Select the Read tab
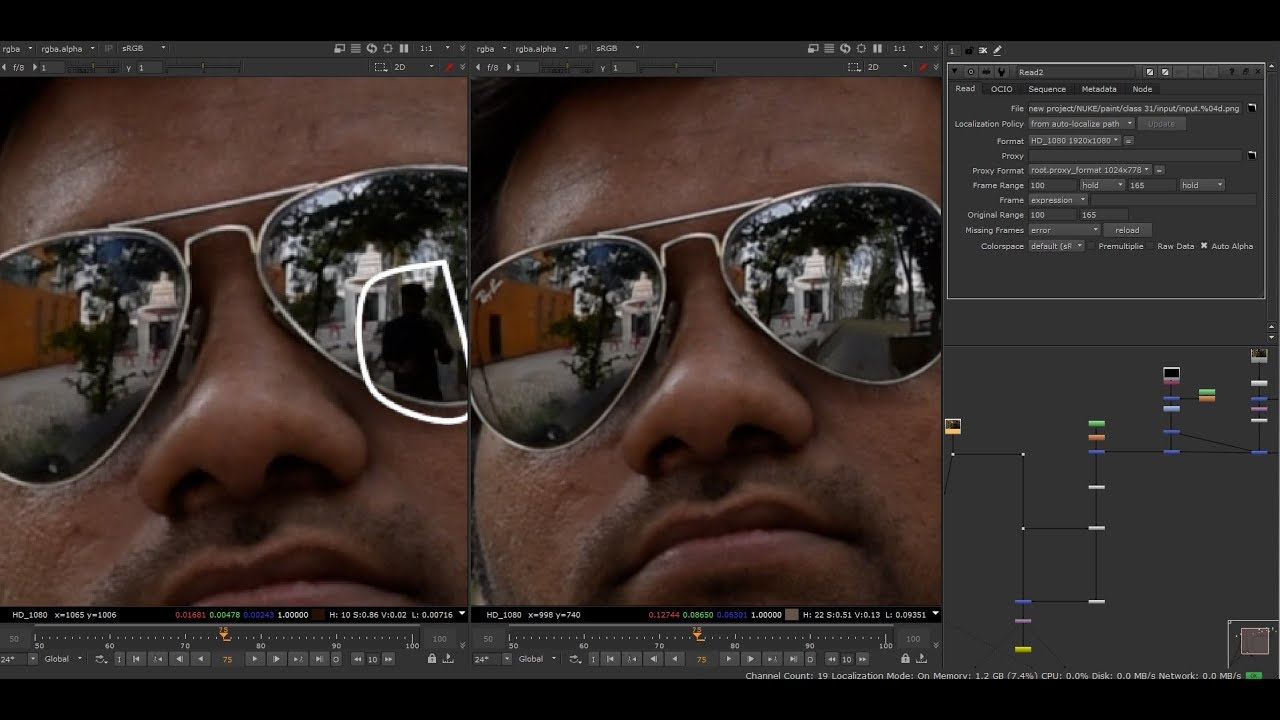This screenshot has height=720, width=1280. [965, 88]
